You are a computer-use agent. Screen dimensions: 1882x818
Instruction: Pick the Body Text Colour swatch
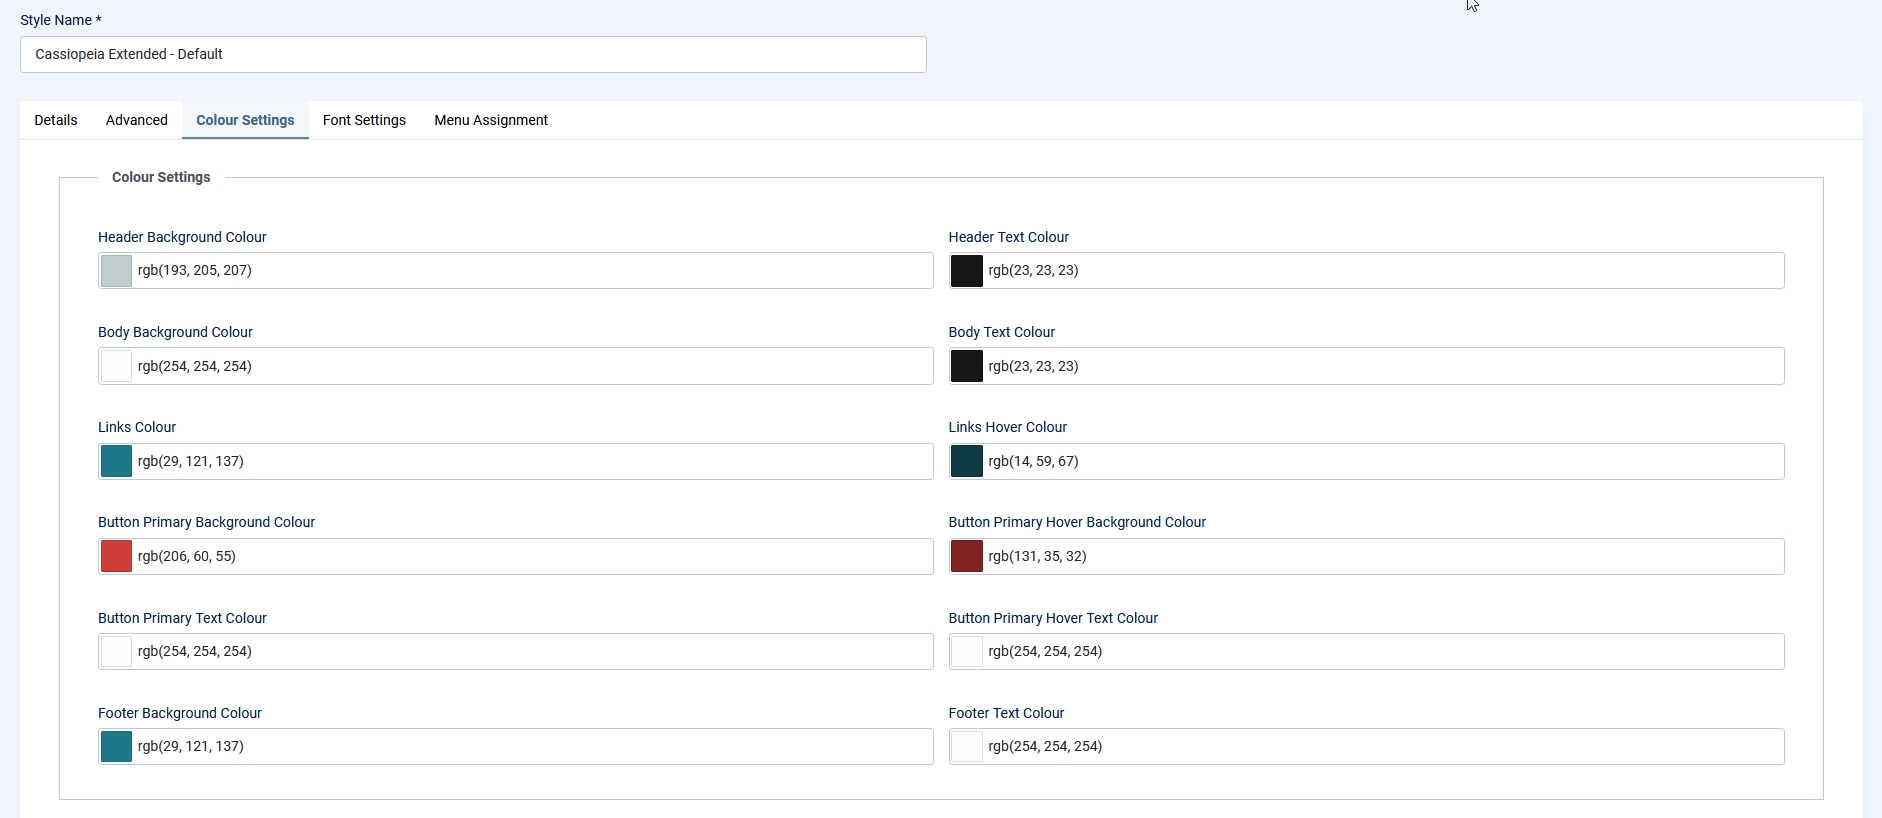[x=966, y=366]
